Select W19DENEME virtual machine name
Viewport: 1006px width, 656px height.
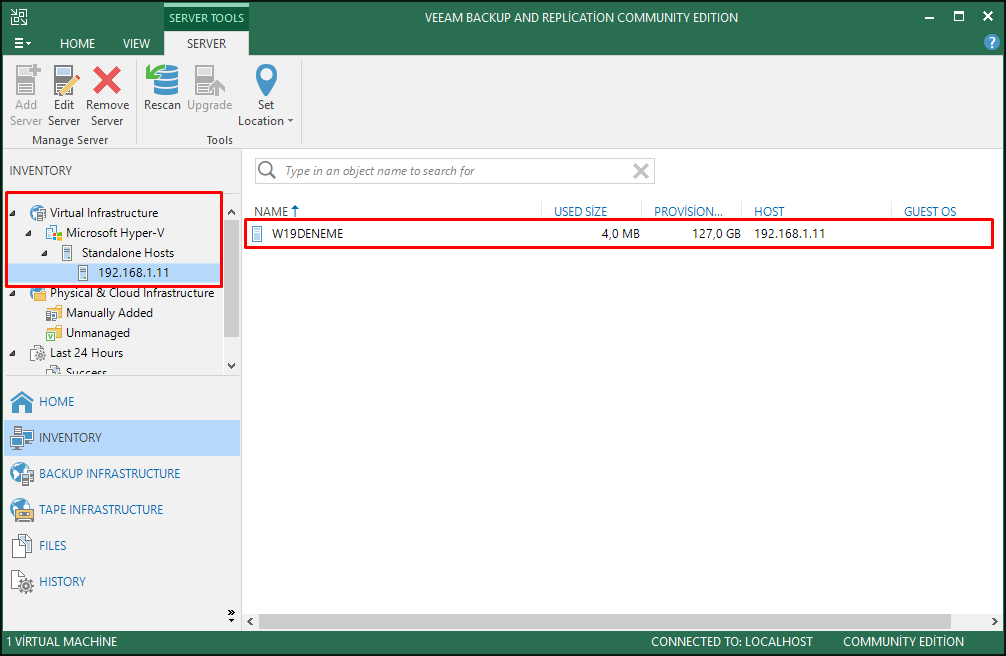point(307,234)
